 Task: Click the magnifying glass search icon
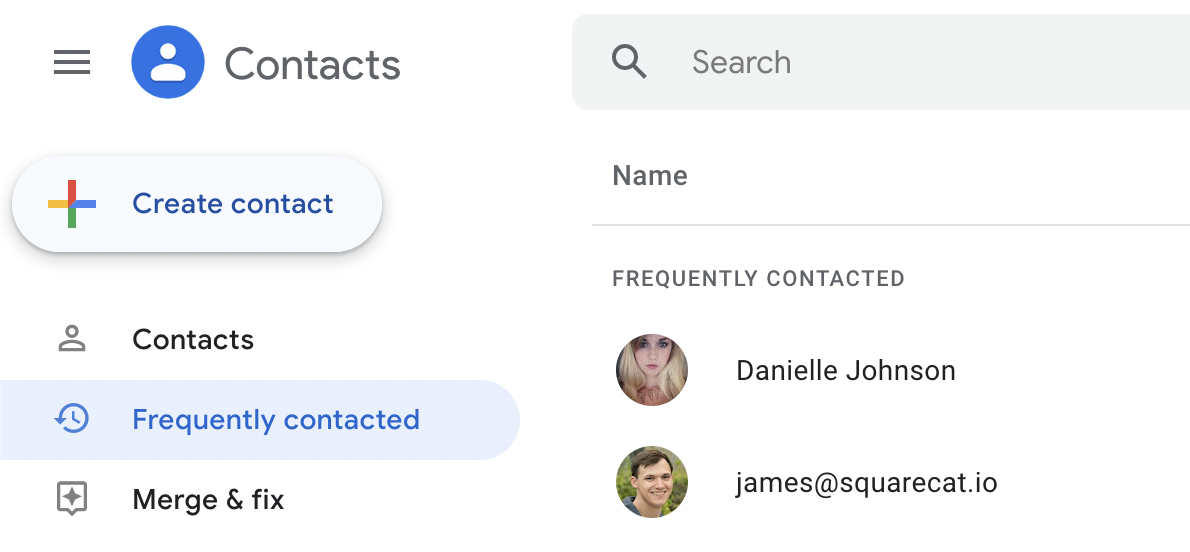tap(630, 62)
